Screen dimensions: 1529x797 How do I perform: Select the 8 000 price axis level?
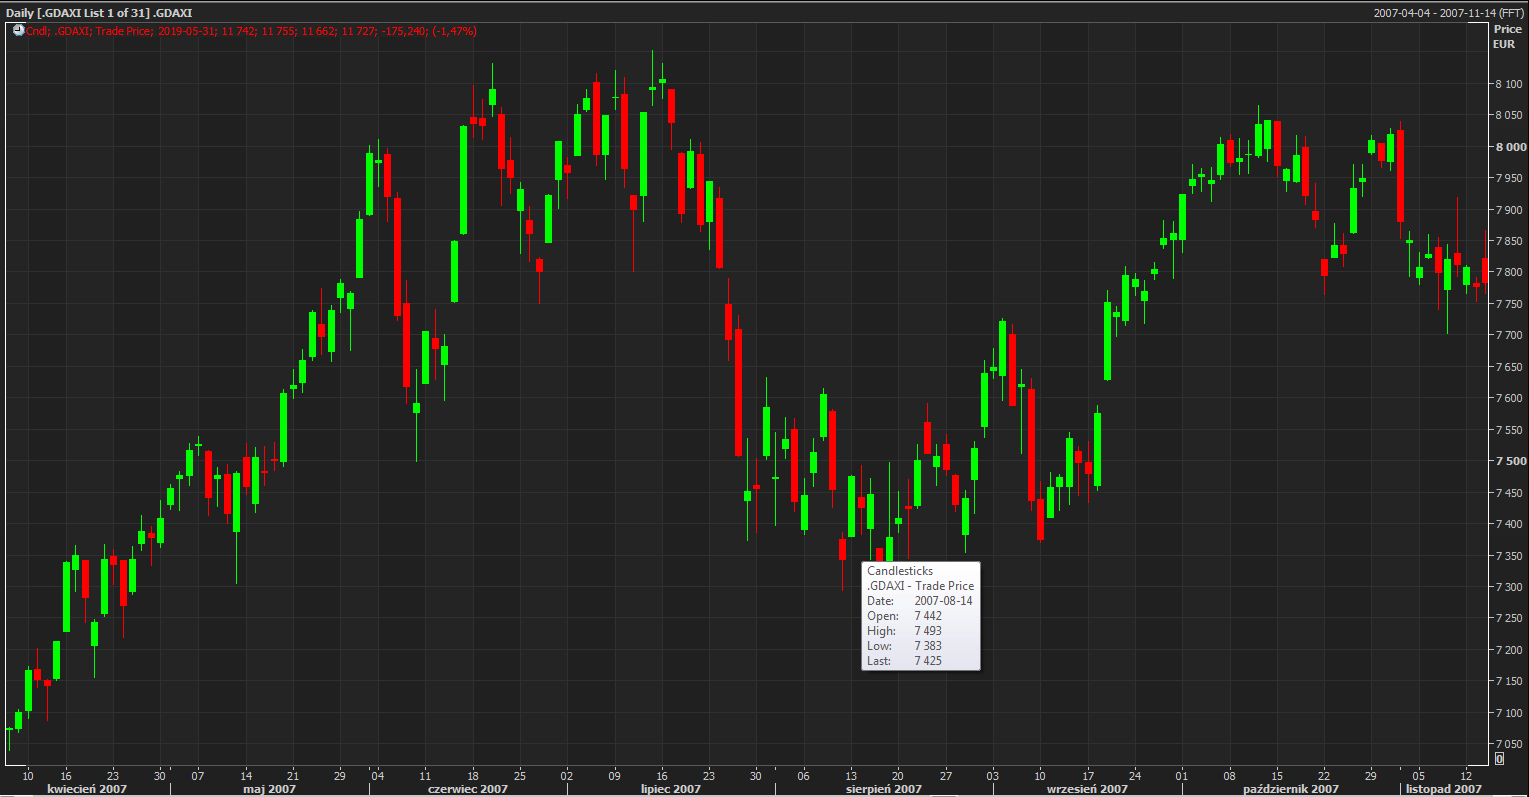[1509, 147]
